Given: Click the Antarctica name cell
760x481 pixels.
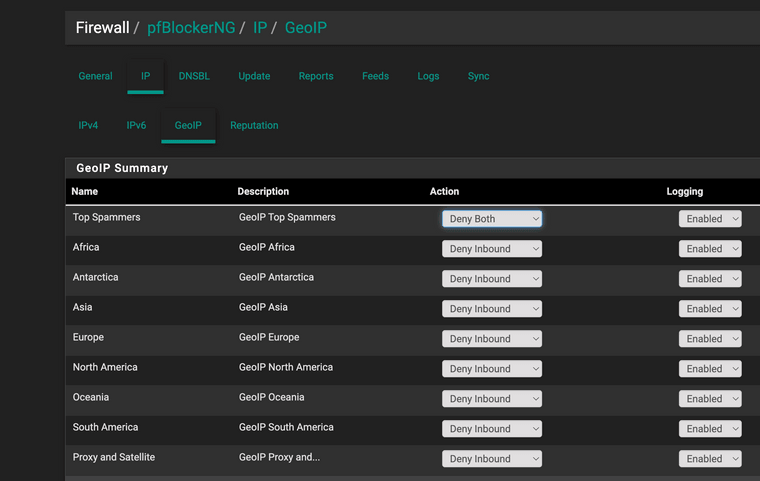Looking at the screenshot, I should coord(95,277).
